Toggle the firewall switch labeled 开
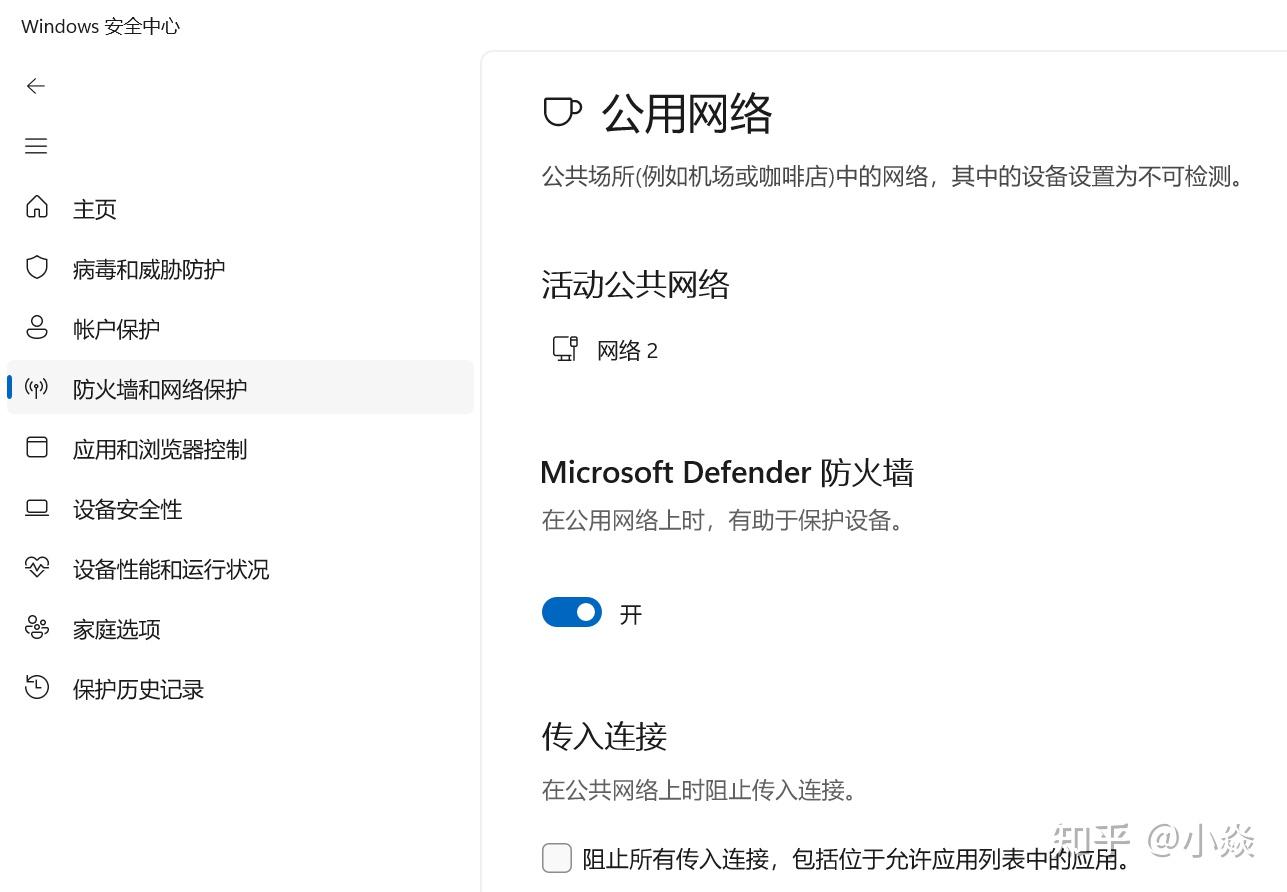The image size is (1287, 892). tap(571, 612)
